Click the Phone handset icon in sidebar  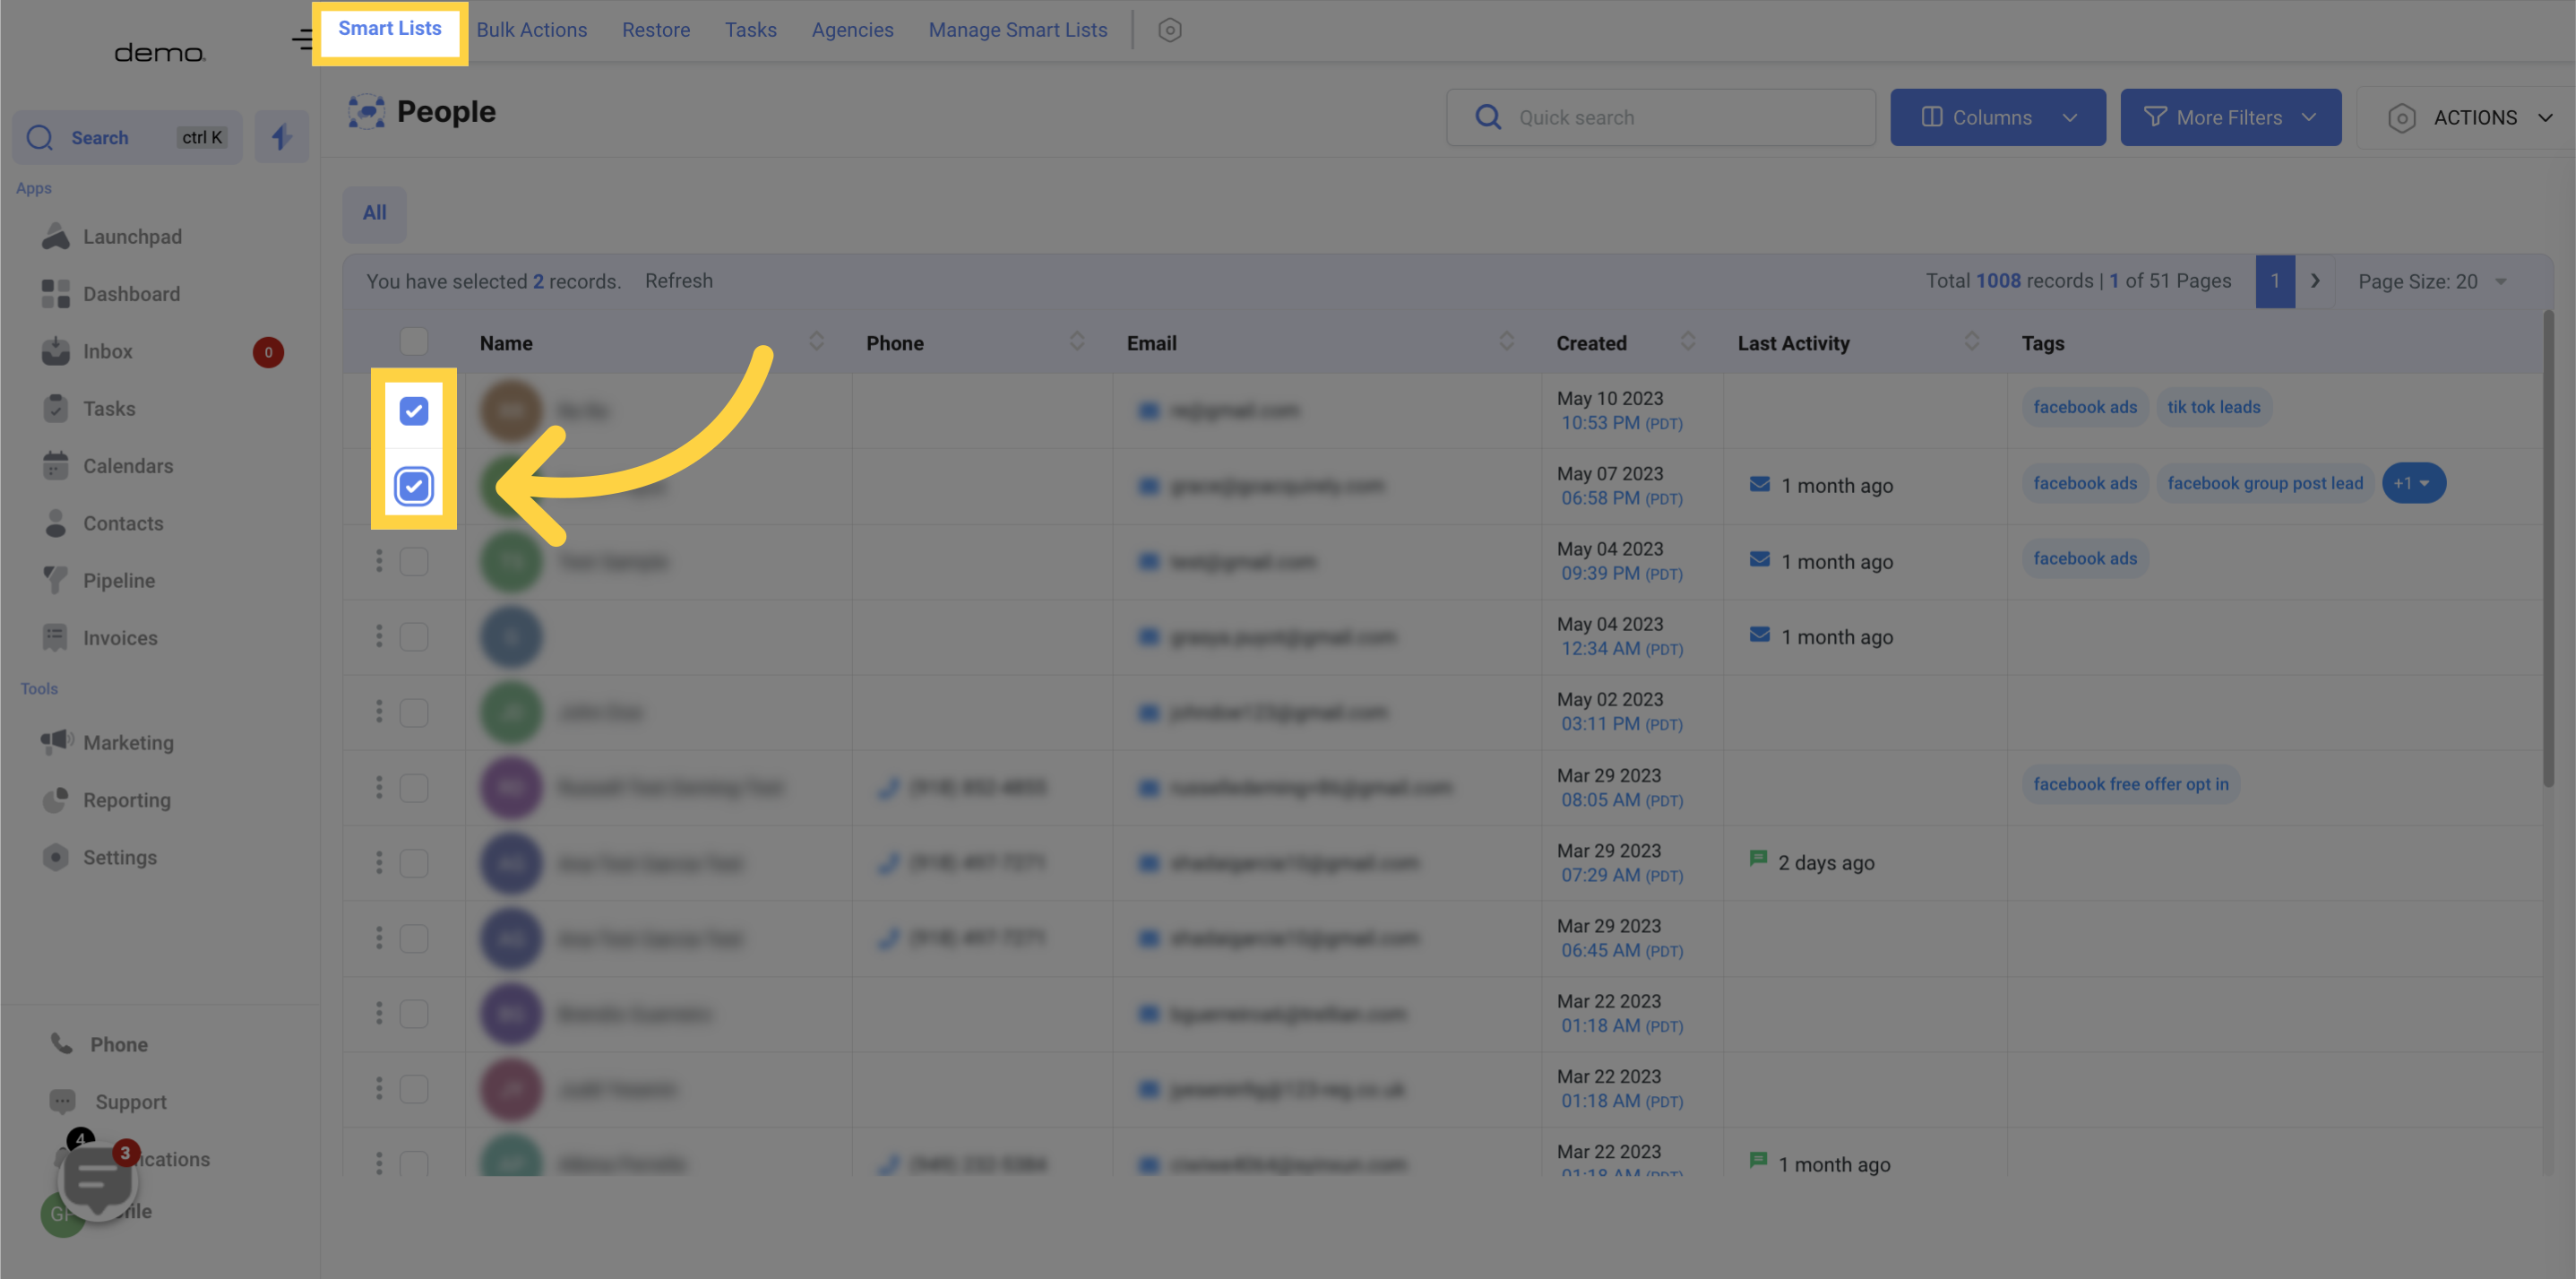62,1043
